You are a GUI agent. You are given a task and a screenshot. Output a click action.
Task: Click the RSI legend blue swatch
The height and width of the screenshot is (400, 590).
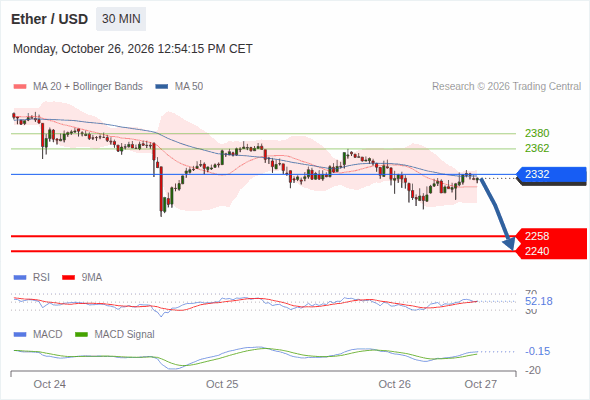point(20,278)
